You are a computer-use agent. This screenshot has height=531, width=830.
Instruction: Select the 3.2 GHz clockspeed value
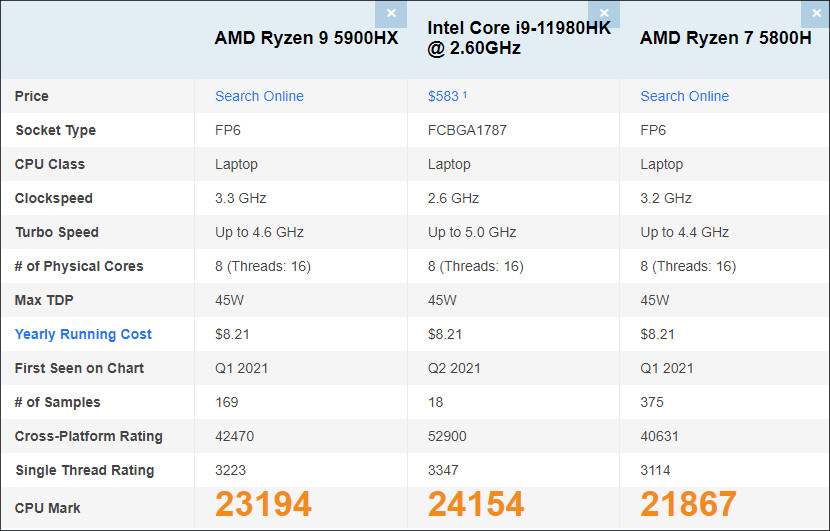pos(666,199)
